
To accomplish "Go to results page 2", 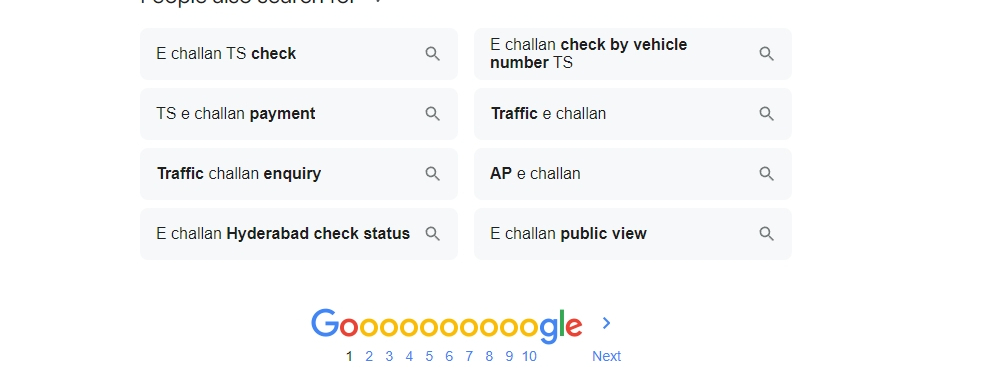I will click(x=369, y=356).
